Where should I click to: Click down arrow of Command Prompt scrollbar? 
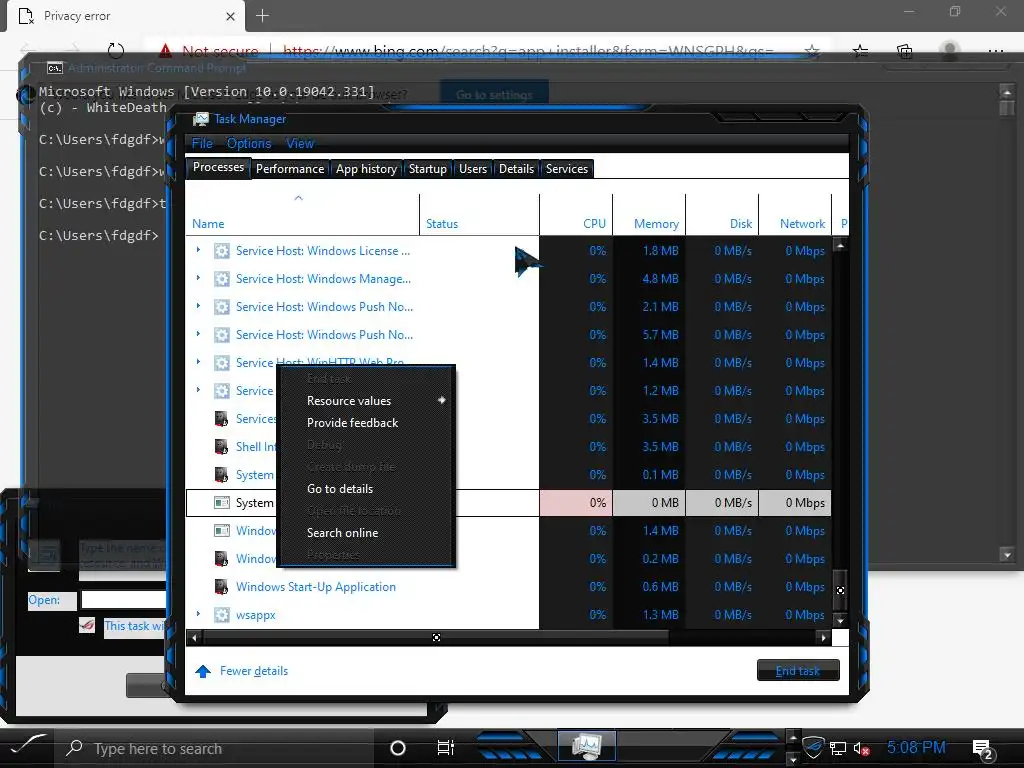click(x=1007, y=556)
